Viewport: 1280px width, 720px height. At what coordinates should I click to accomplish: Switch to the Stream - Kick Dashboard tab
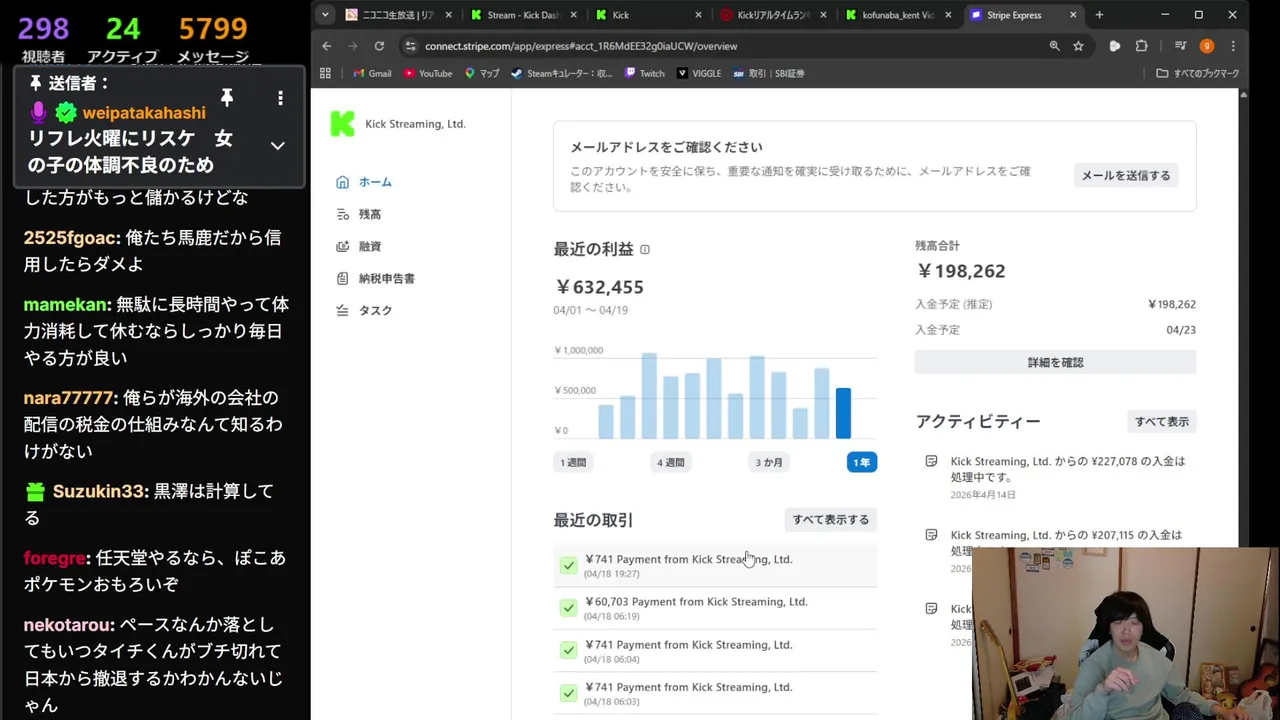(x=524, y=15)
